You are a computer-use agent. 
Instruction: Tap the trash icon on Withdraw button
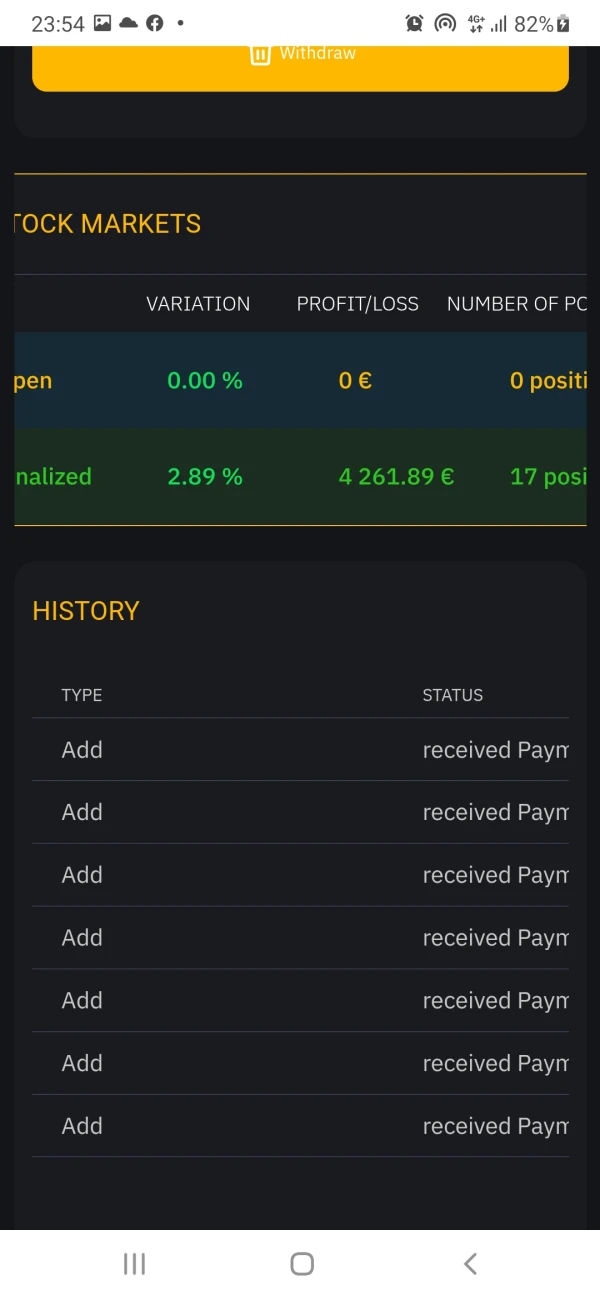(260, 54)
